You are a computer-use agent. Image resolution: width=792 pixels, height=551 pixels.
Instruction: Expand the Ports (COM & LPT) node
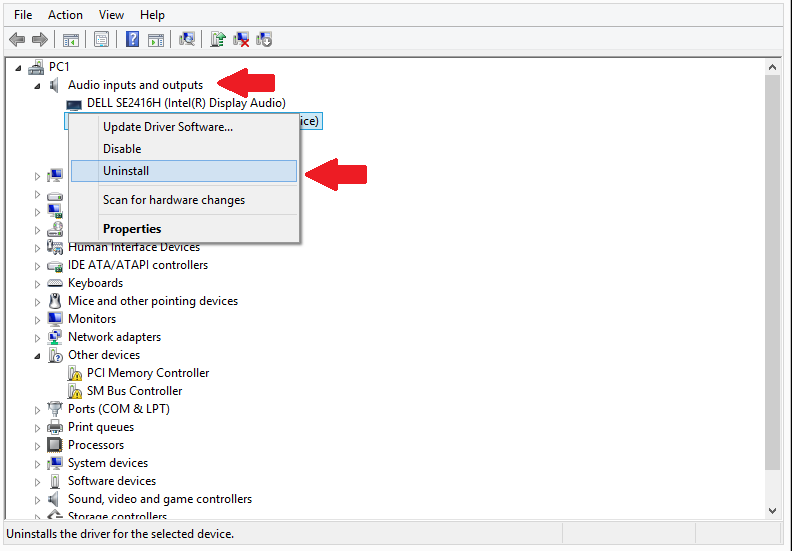(37, 410)
